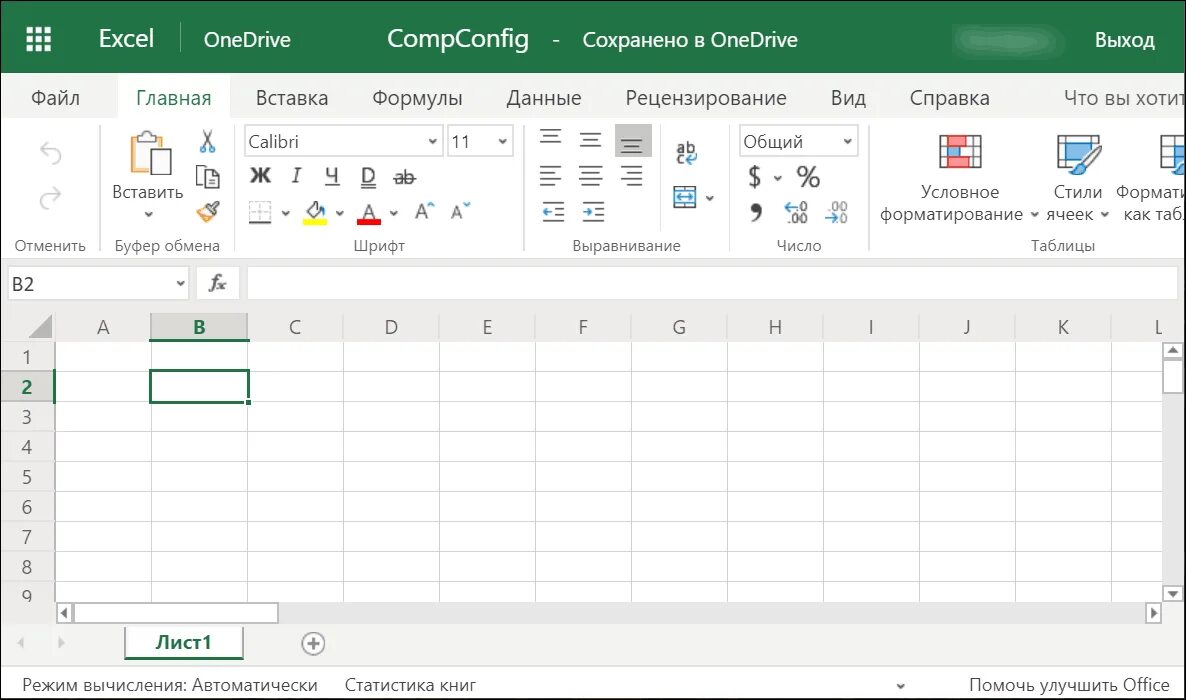
Task: Open merge cells dropdown arrow
Action: [x=709, y=198]
